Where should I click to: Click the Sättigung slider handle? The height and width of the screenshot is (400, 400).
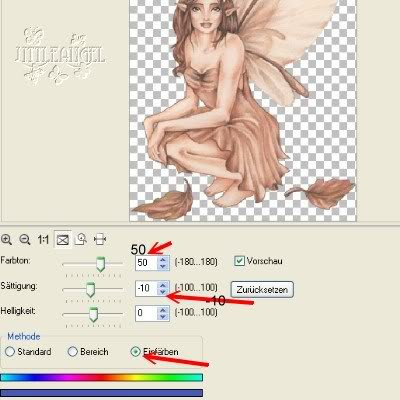[90, 290]
